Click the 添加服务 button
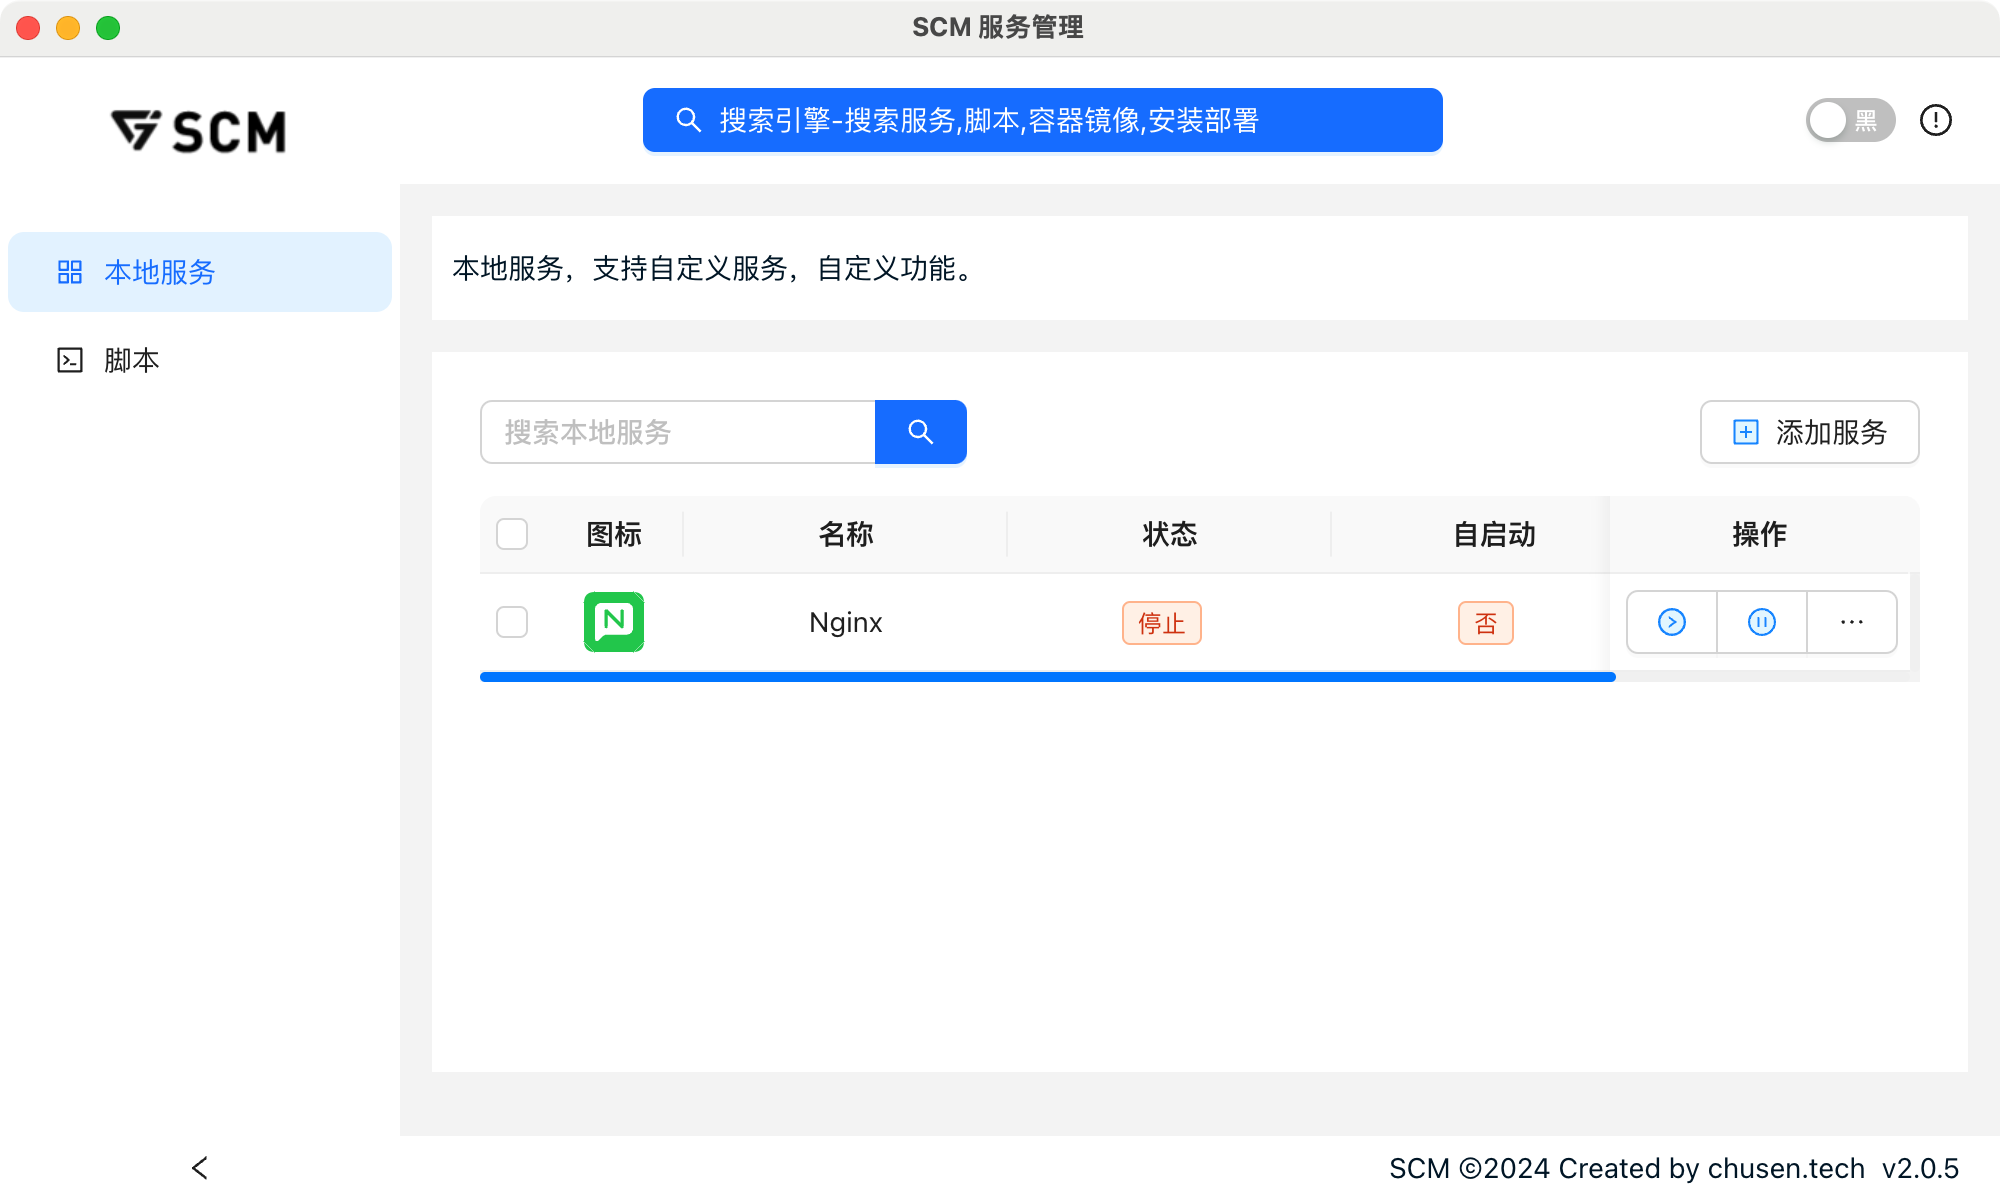This screenshot has height=1200, width=2000. (1809, 432)
